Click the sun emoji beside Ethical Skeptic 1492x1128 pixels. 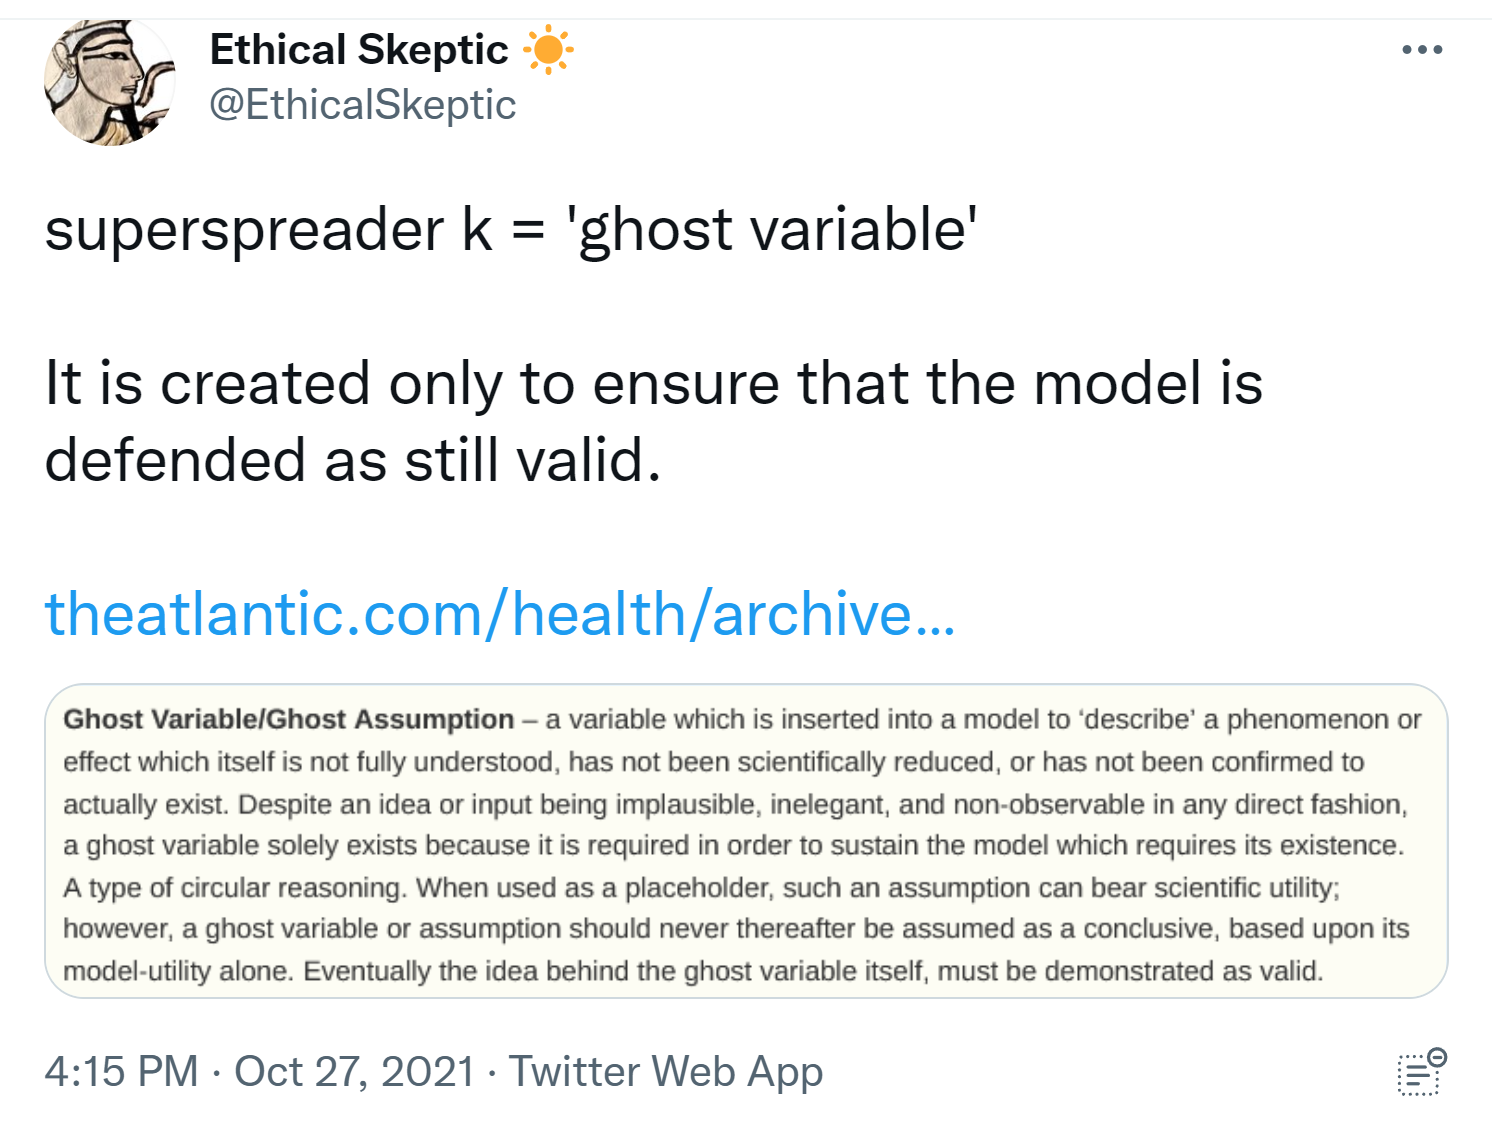click(548, 50)
